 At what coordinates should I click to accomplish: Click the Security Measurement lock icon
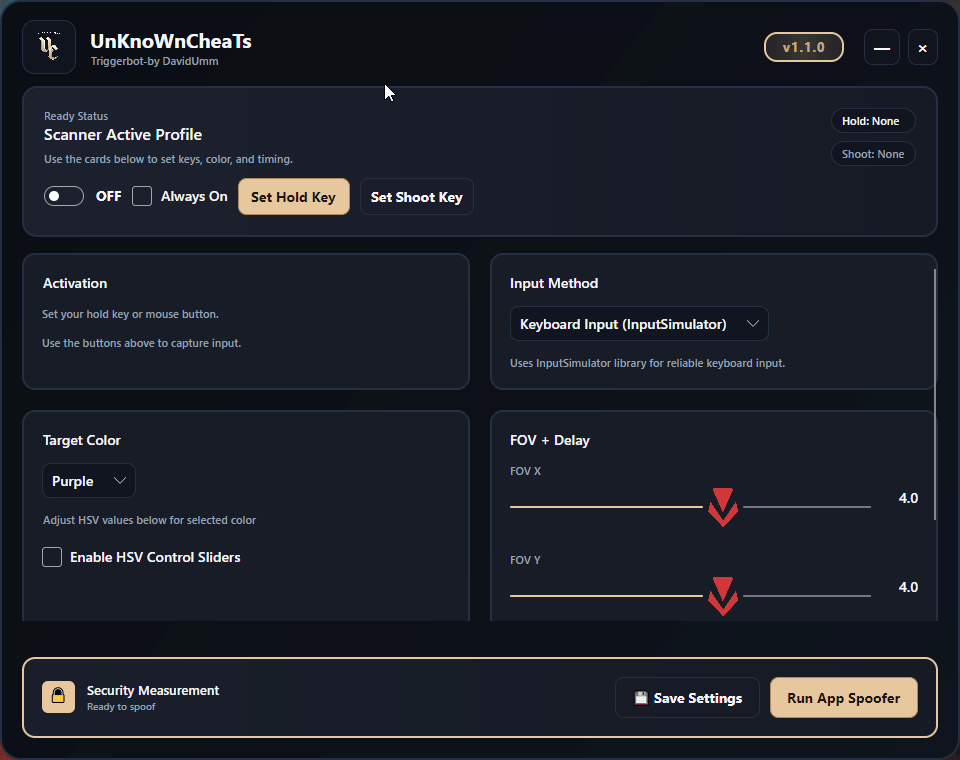pos(58,697)
